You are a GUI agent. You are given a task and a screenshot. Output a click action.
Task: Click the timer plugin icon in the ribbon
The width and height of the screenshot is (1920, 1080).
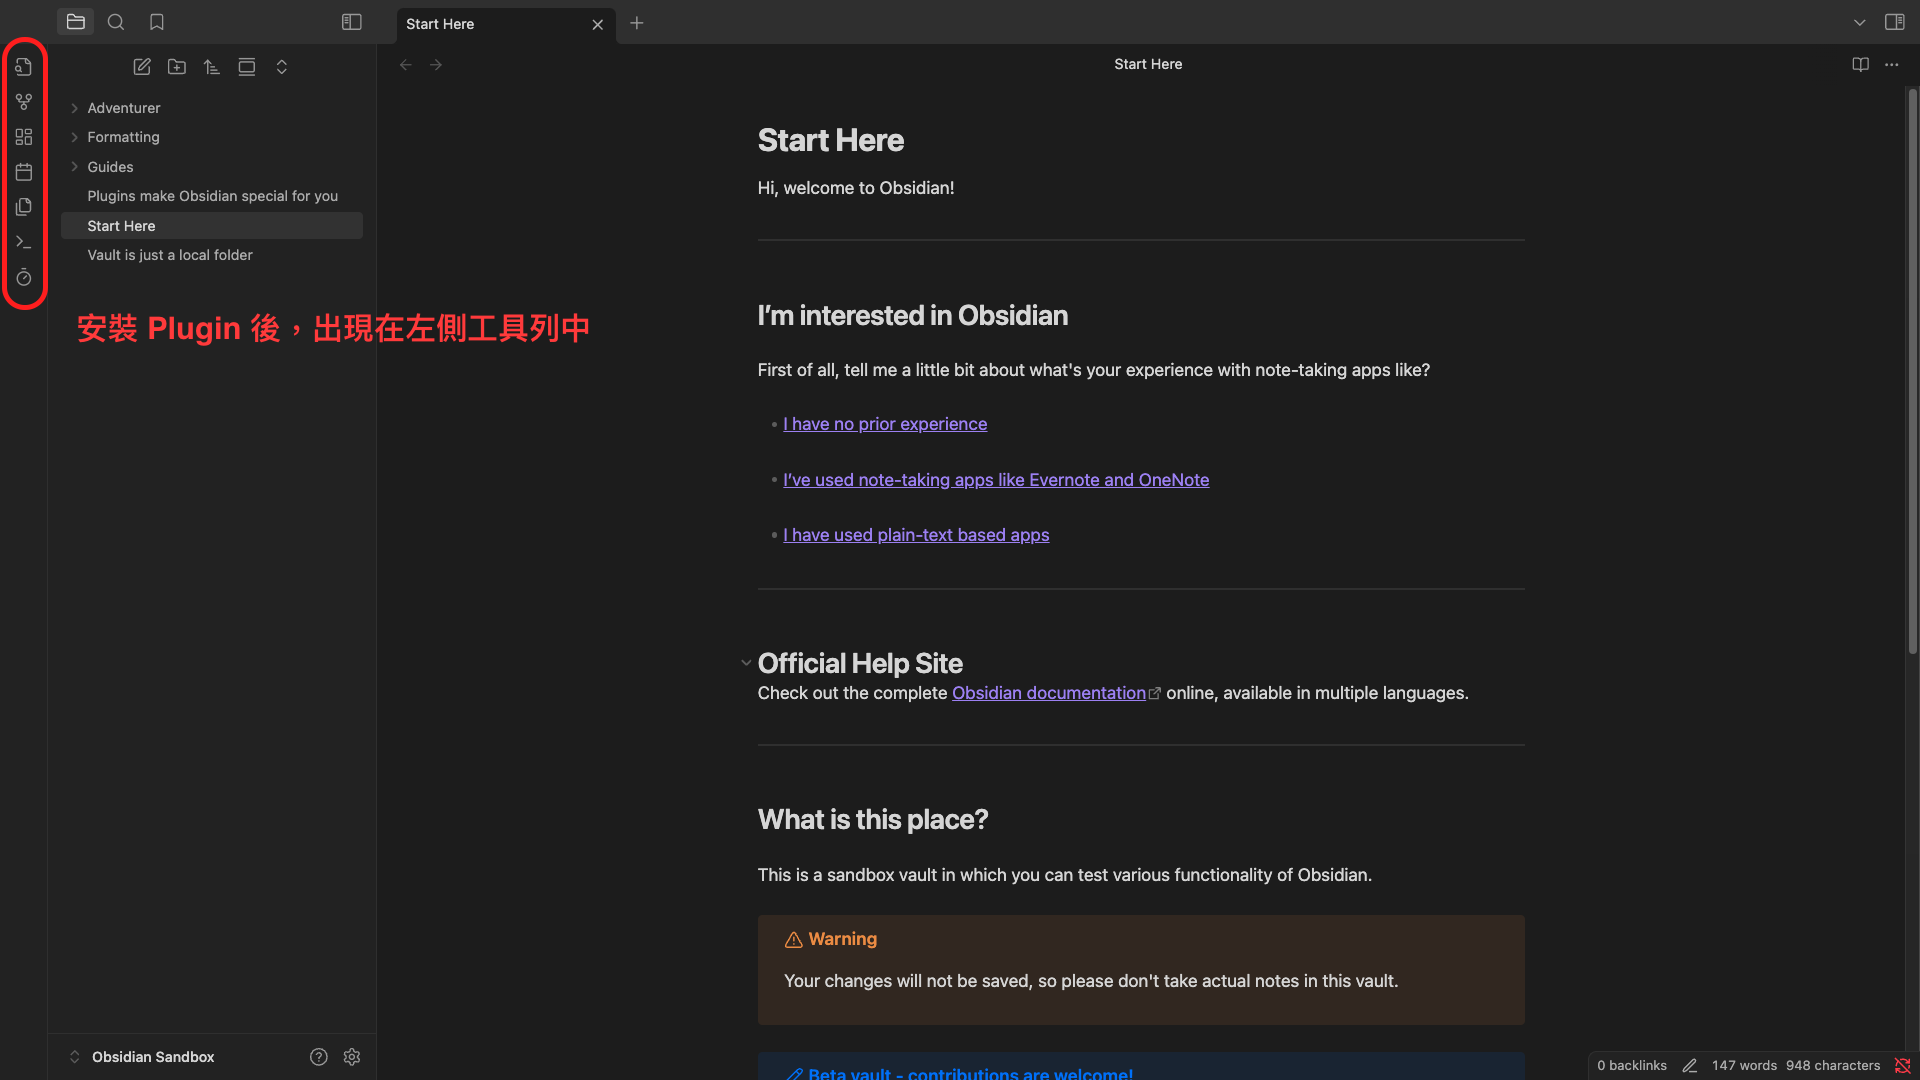(x=24, y=278)
